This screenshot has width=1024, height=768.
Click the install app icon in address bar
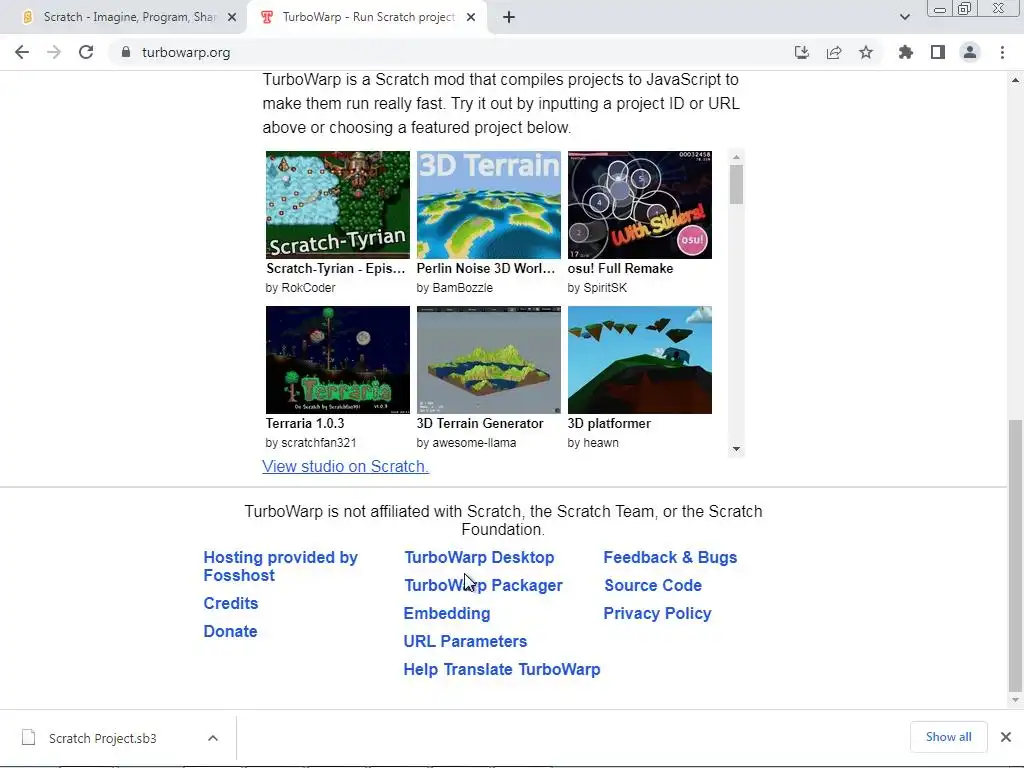coord(801,52)
